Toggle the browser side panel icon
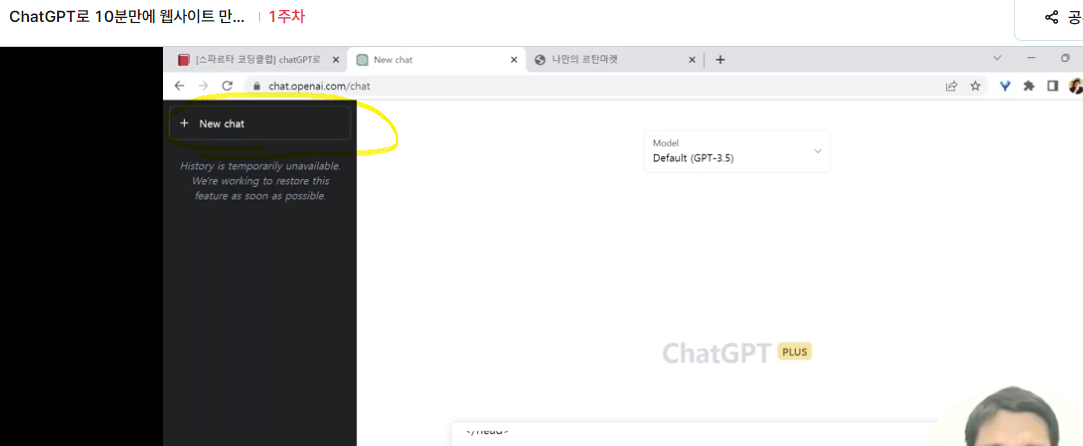Screen dimensions: 1083x446 pyautogui.click(x=1053, y=86)
